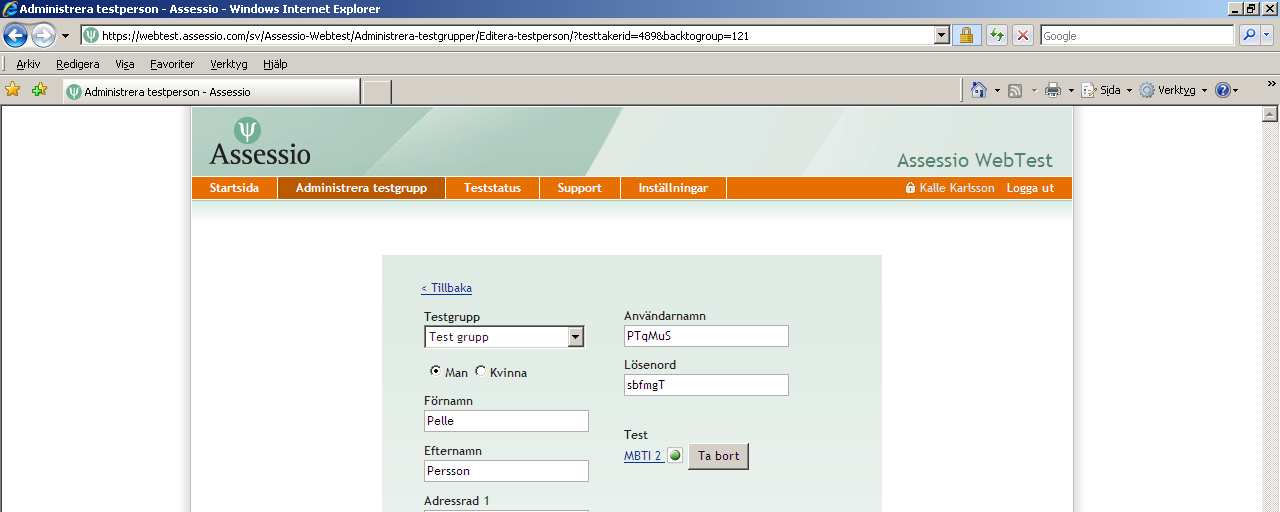Open the MBTI 2 test link
This screenshot has width=1280, height=512.
point(643,456)
